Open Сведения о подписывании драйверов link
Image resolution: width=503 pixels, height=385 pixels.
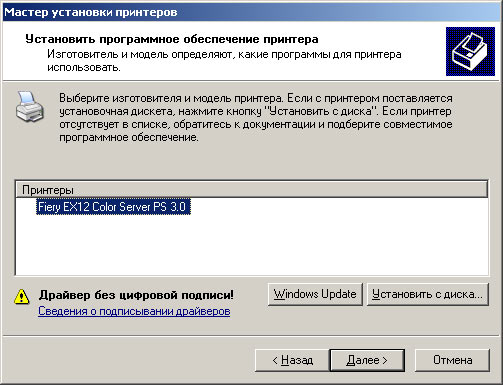tap(134, 311)
